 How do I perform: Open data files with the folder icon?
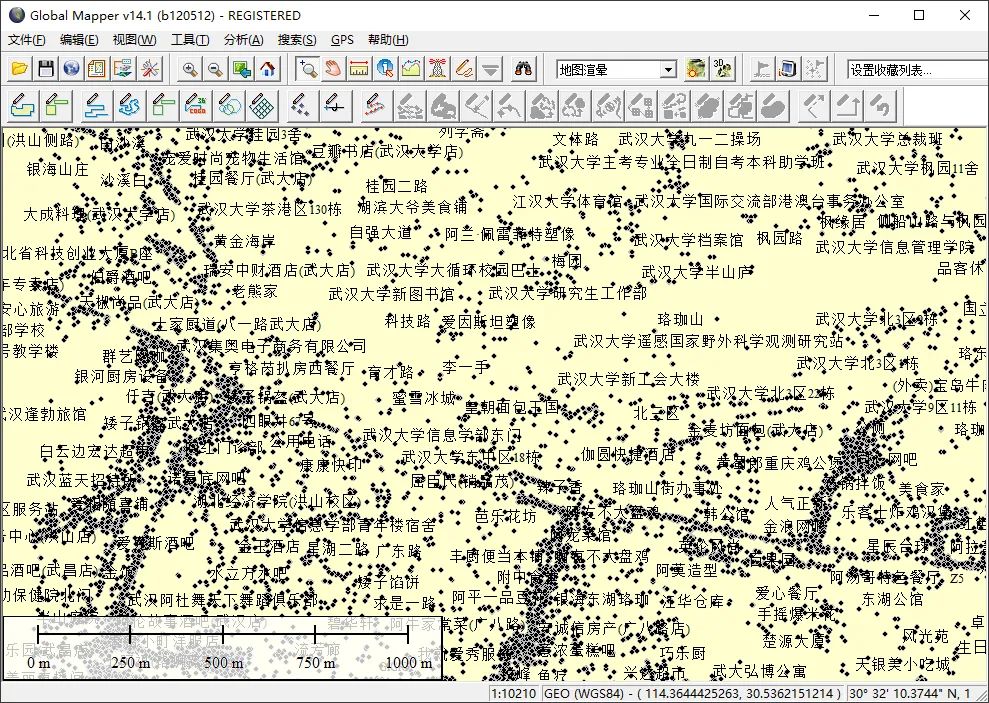click(x=20, y=69)
